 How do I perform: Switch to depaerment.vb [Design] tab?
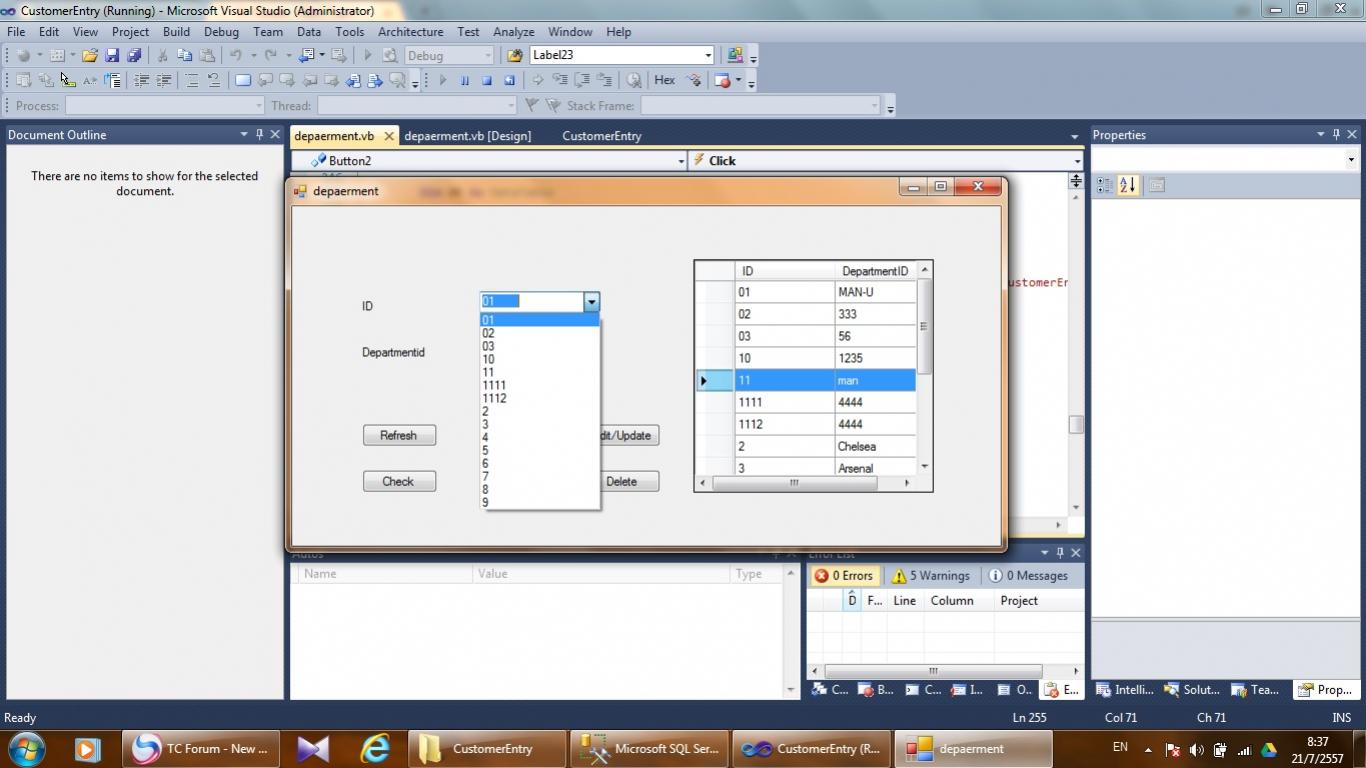tap(468, 136)
